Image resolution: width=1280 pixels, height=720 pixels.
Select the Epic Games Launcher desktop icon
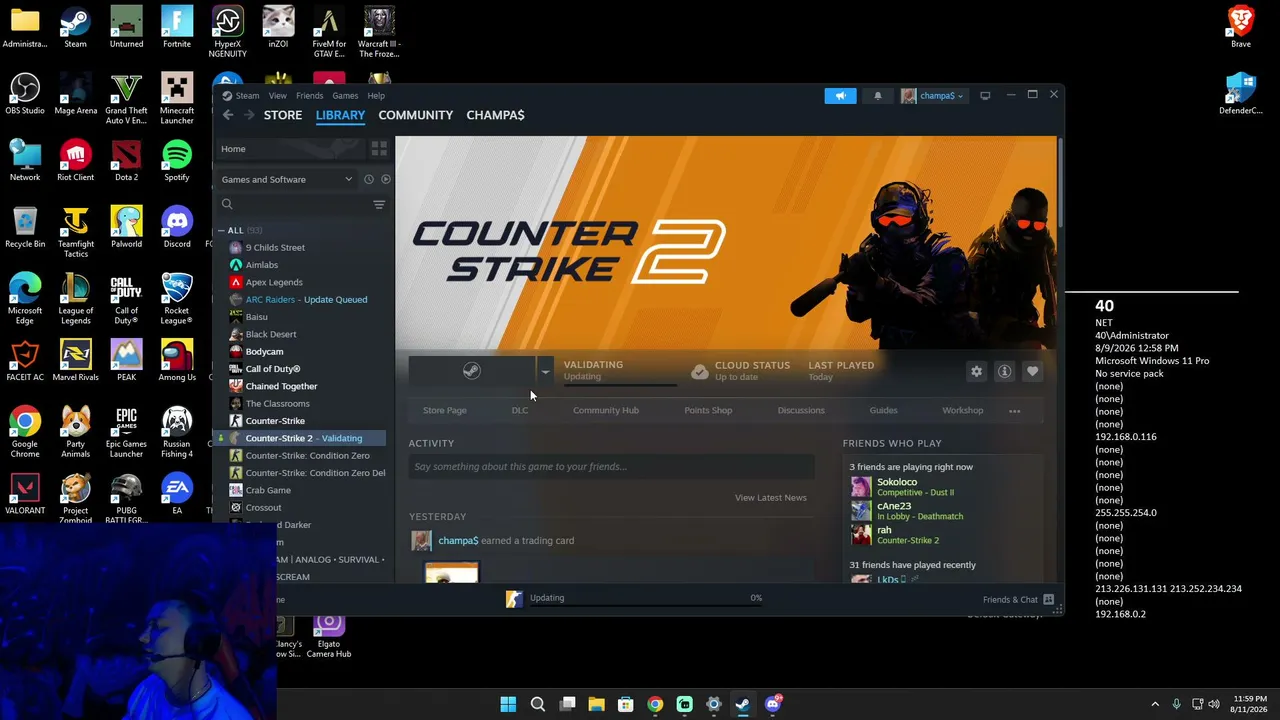tap(126, 432)
